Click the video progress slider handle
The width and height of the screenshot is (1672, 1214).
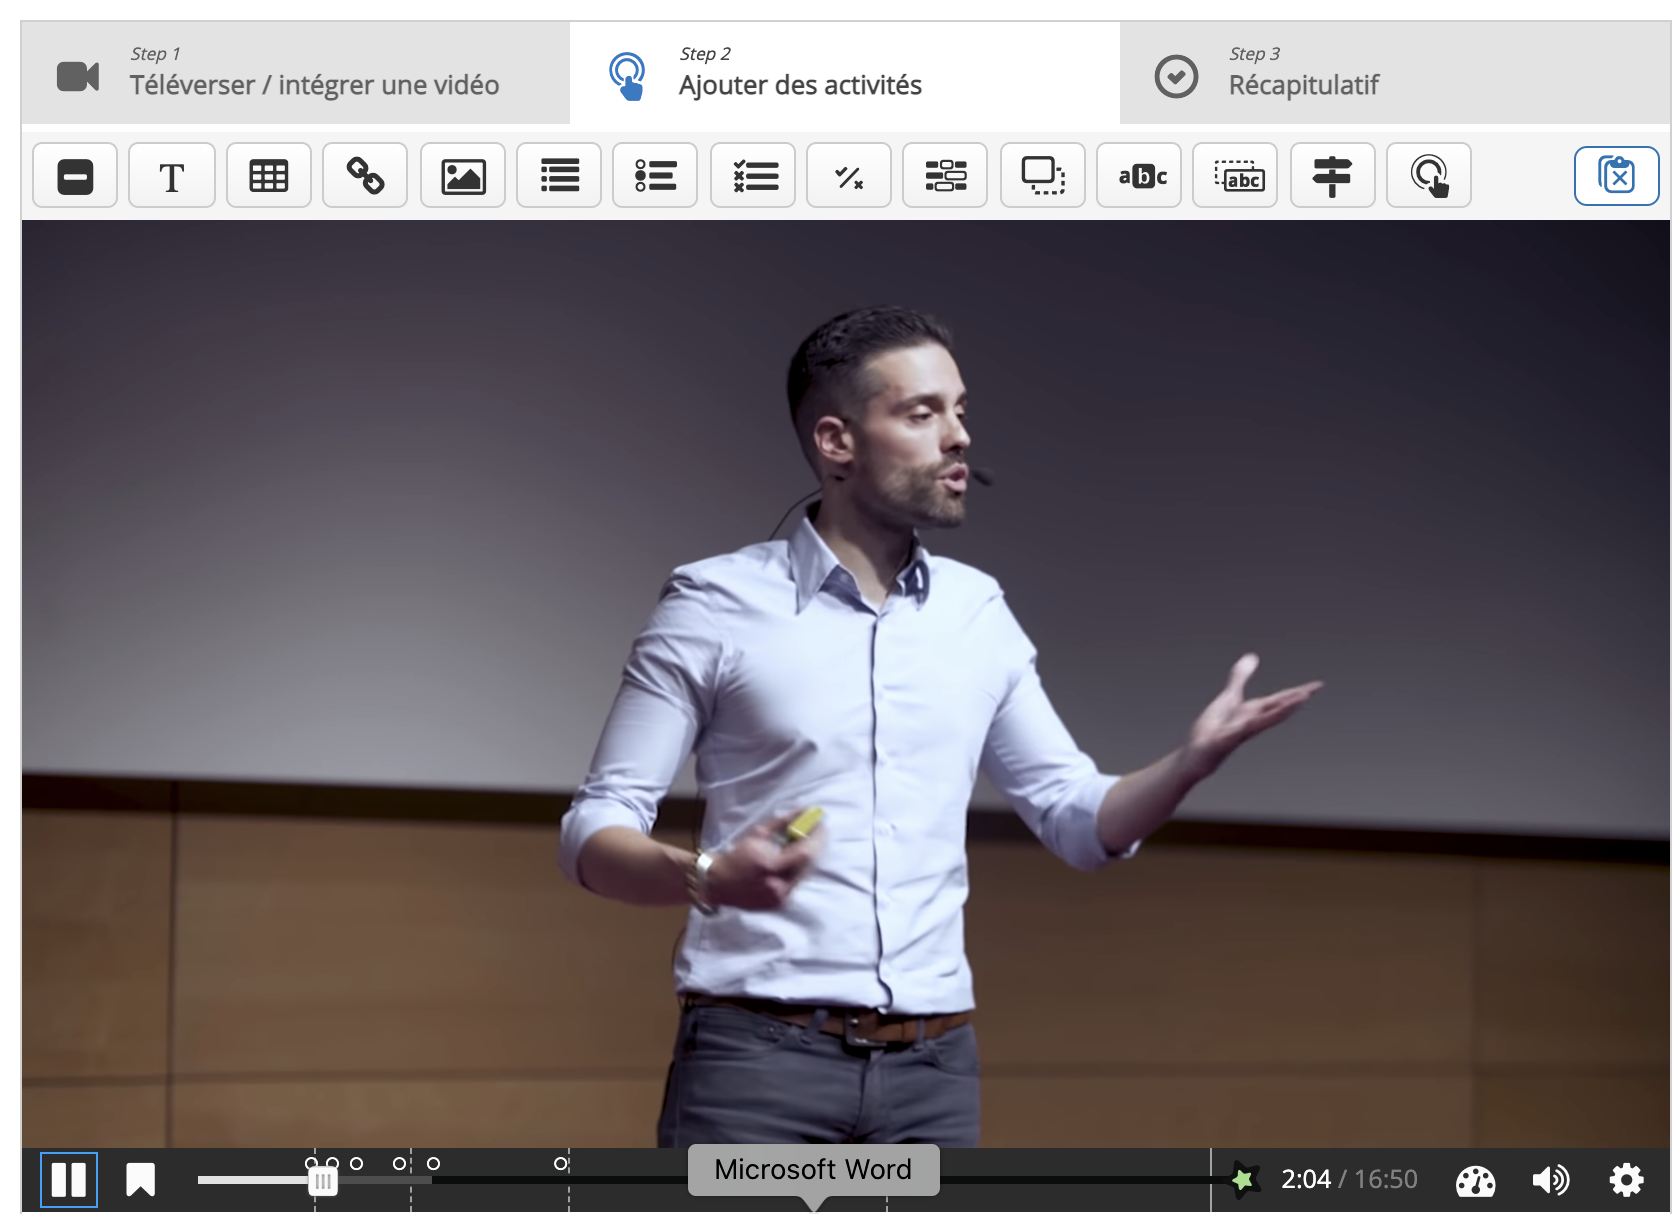[323, 1181]
